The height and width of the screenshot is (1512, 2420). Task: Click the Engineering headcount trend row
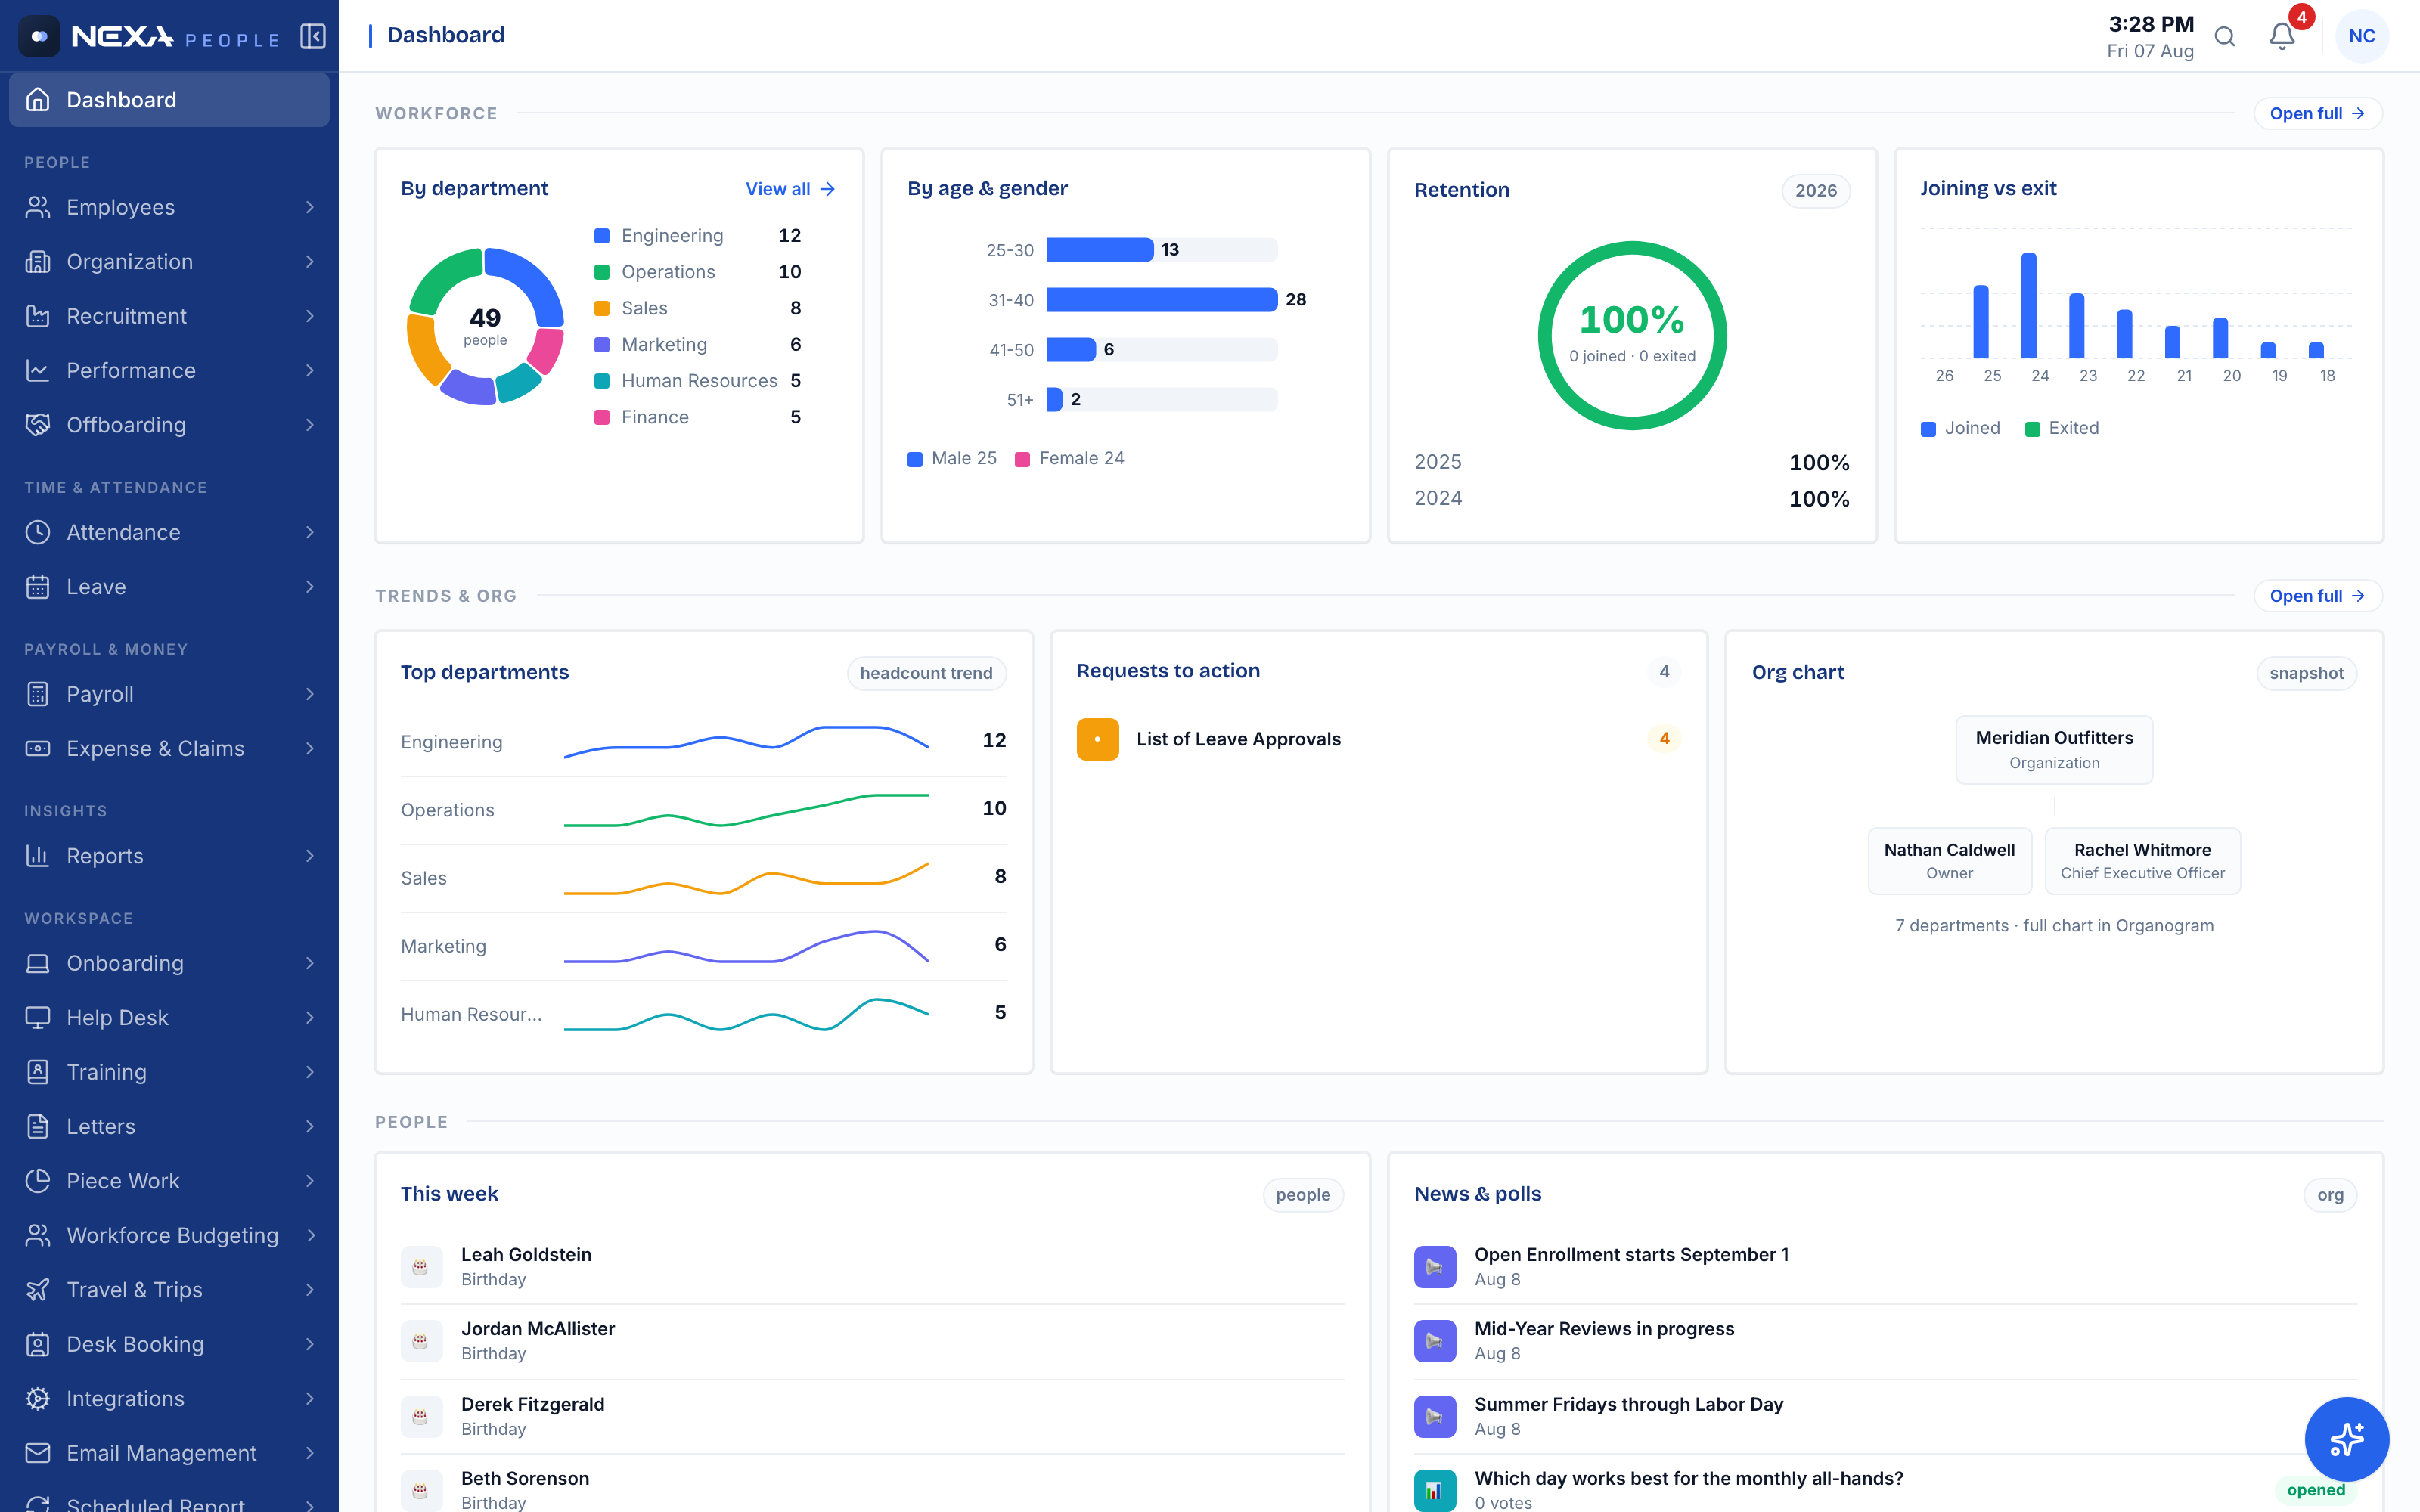(x=703, y=741)
